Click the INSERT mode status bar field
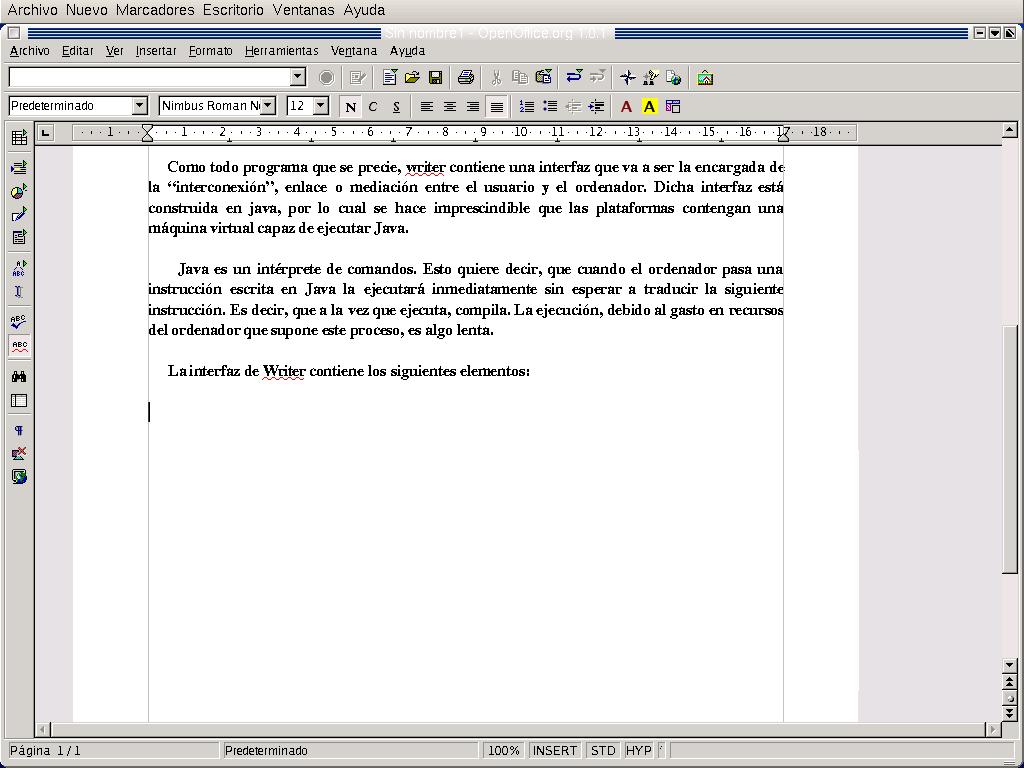This screenshot has height=768, width=1024. (554, 750)
